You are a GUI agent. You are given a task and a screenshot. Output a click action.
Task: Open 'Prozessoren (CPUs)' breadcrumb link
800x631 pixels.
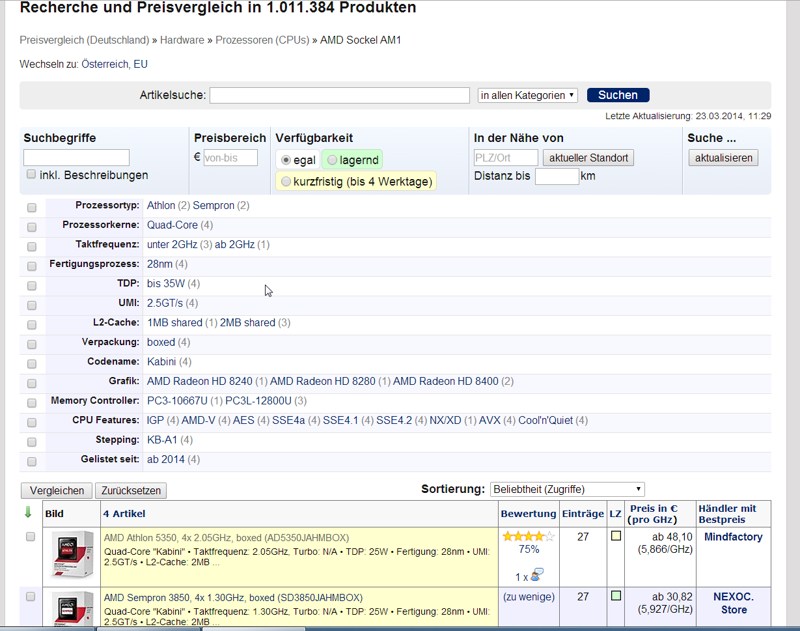point(262,40)
